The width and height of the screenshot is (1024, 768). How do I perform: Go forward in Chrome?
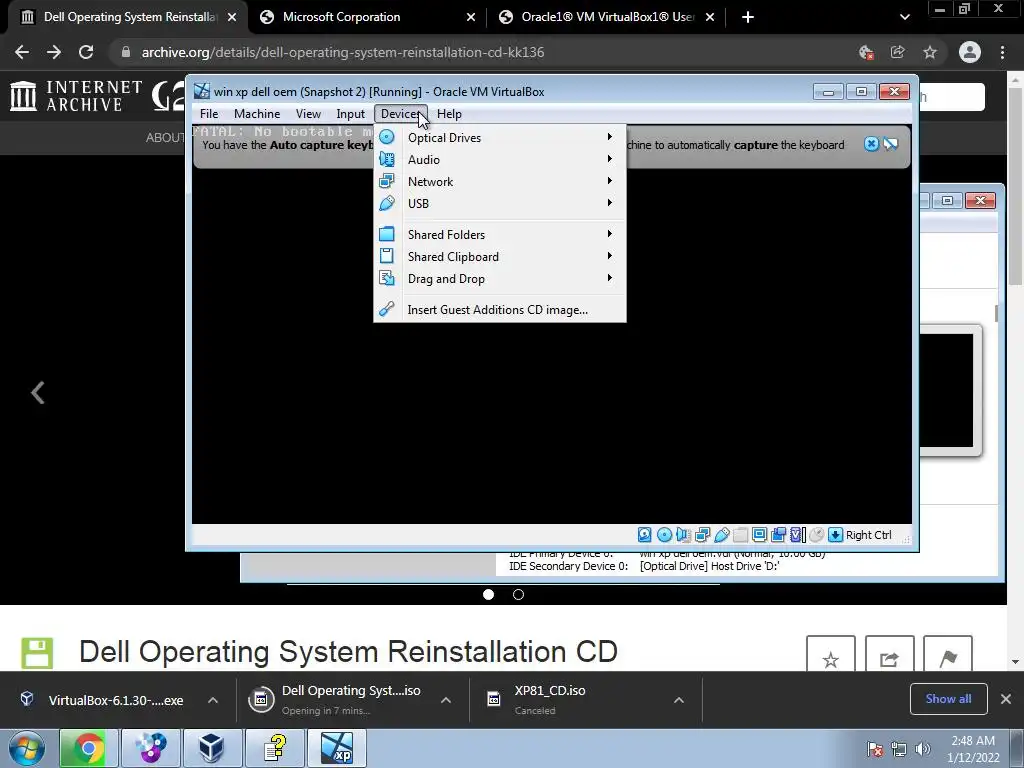point(54,52)
